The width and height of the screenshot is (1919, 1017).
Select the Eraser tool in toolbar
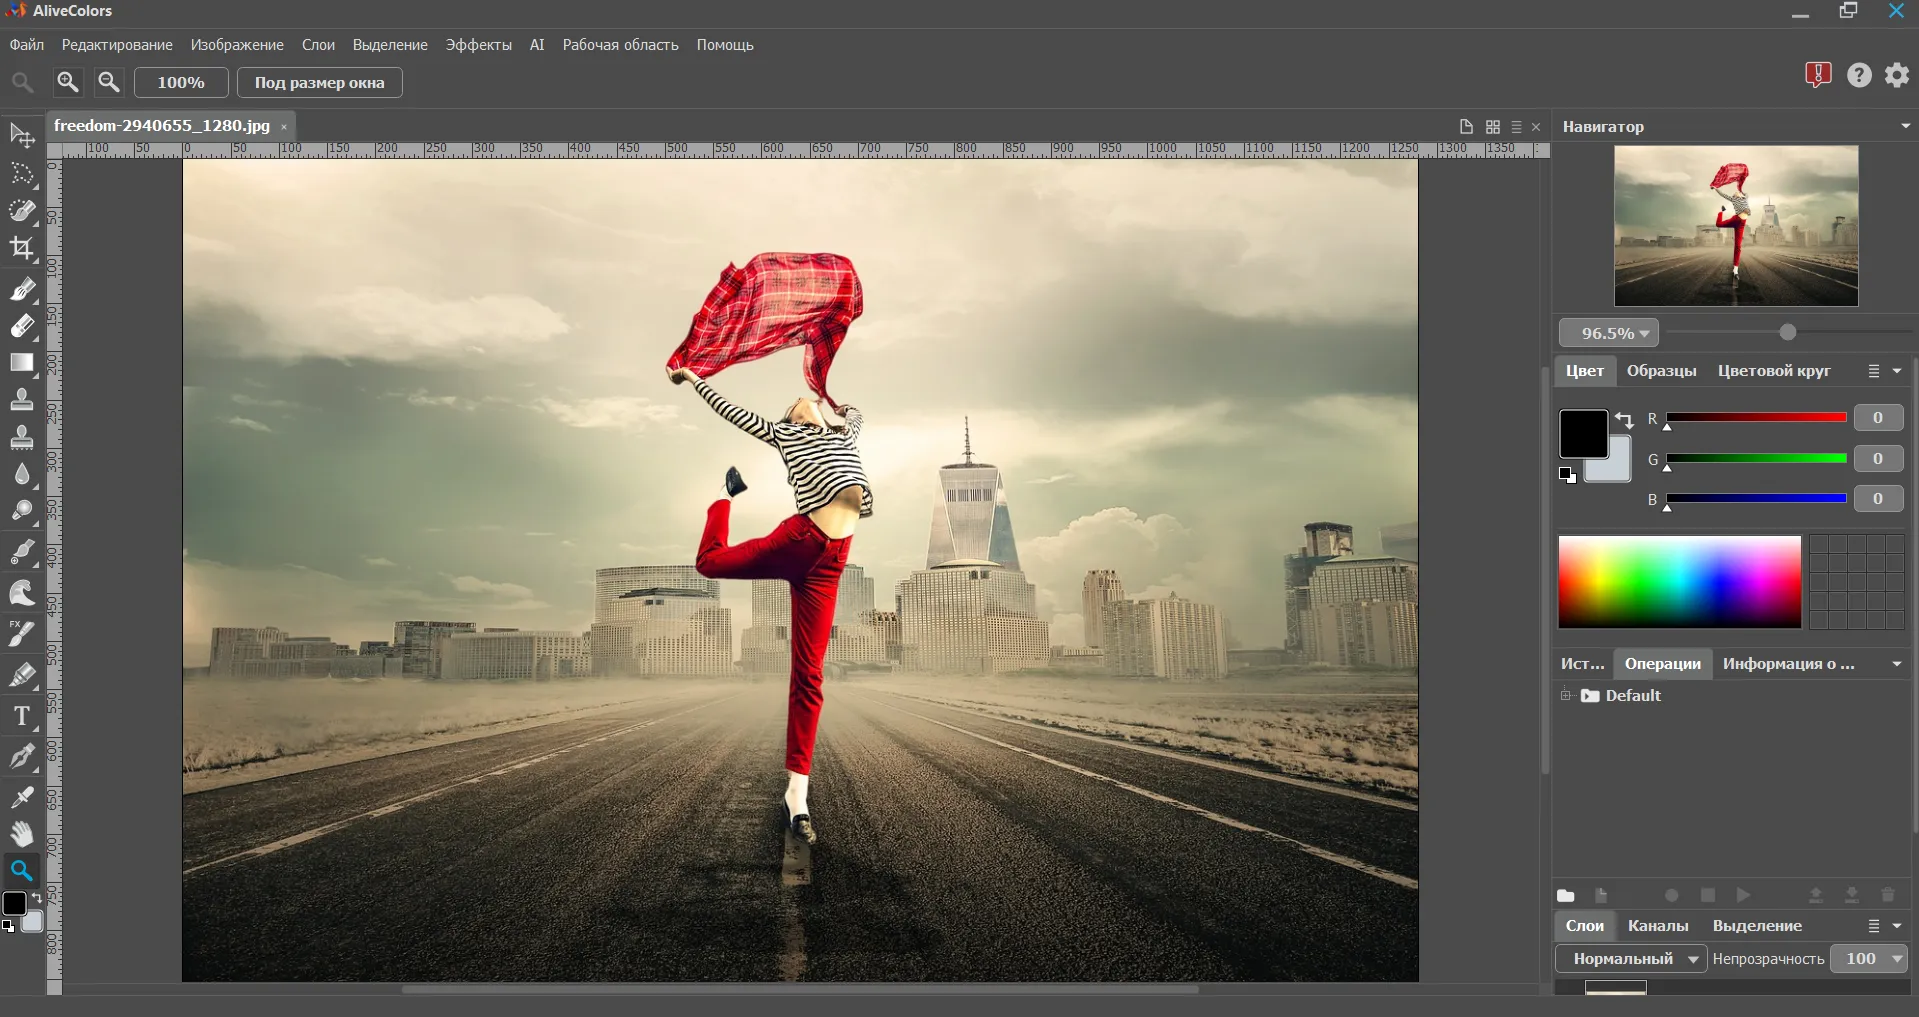pyautogui.click(x=22, y=327)
